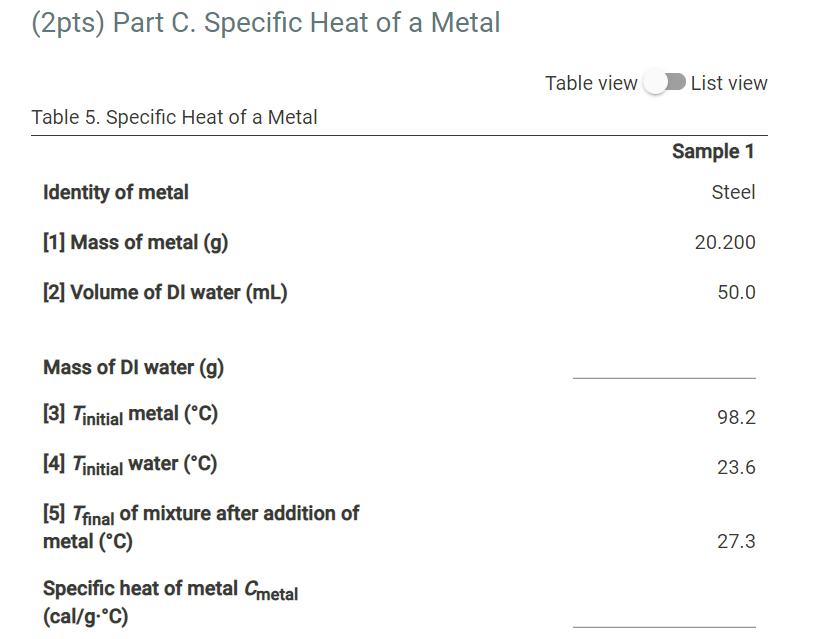Image resolution: width=839 pixels, height=639 pixels.
Task: Select the Table 5 caption text
Action: click(x=174, y=117)
